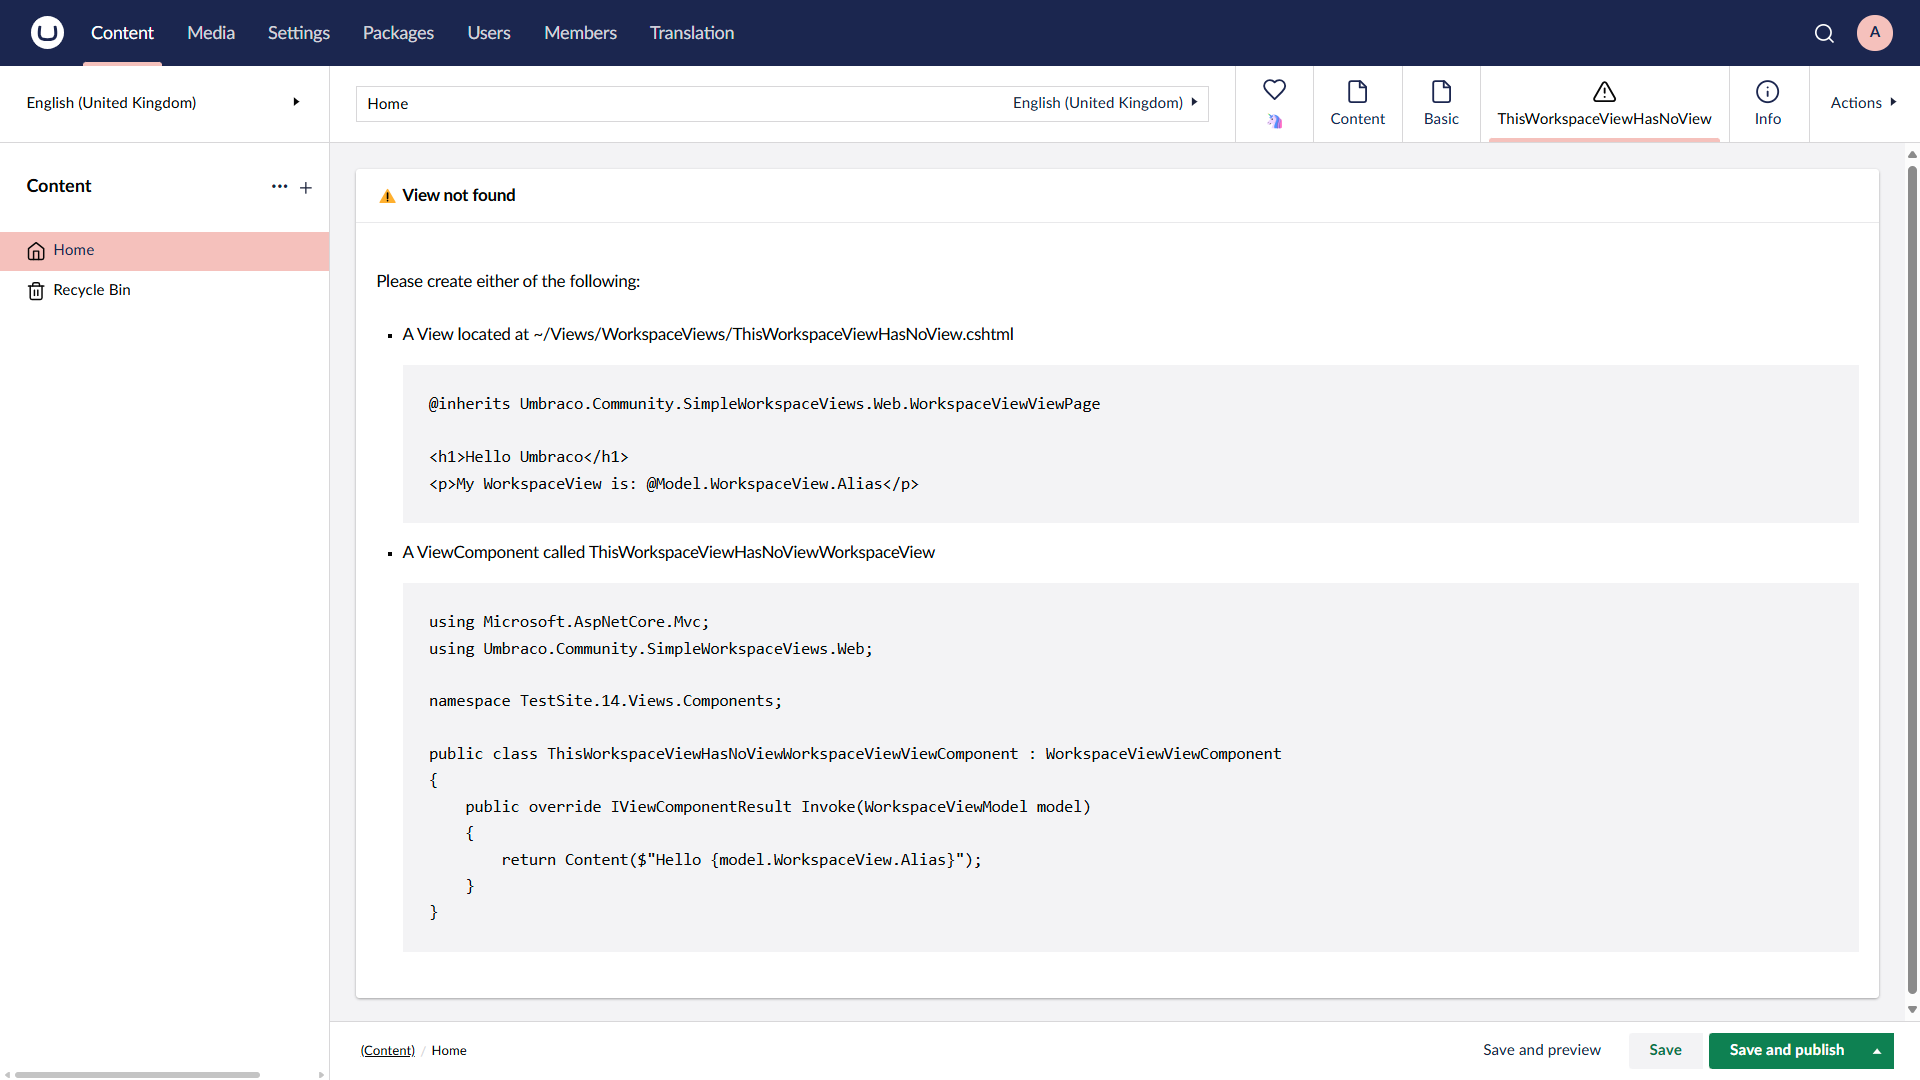Click the heart icon workspace view tab
1920x1080 pixels.
[x=1275, y=90]
